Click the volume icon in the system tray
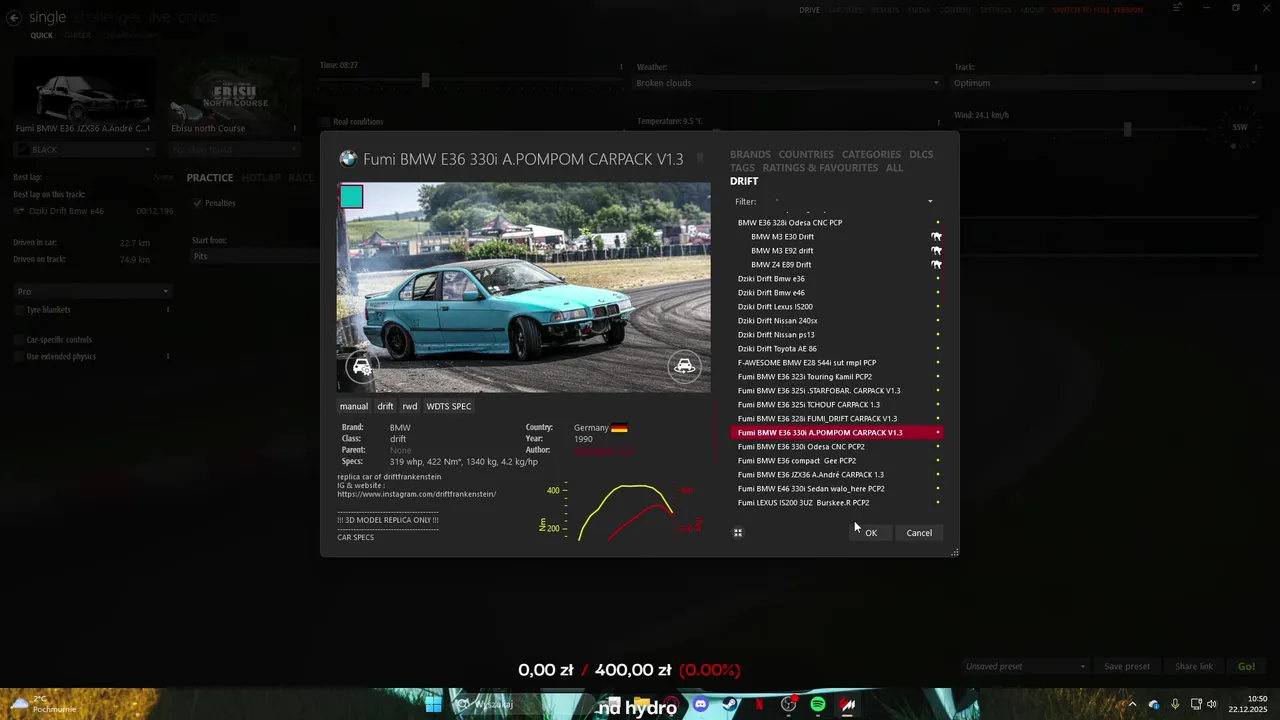The width and height of the screenshot is (1280, 720). (x=1212, y=705)
